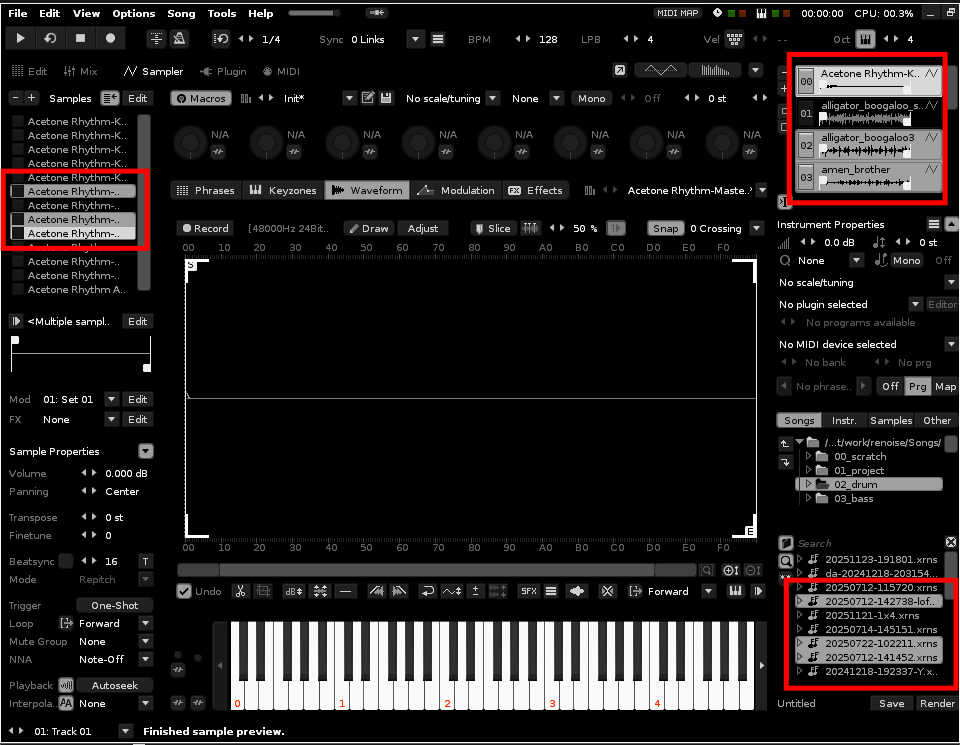Open the Tools menu
Screen dimensions: 960x745
222,14
